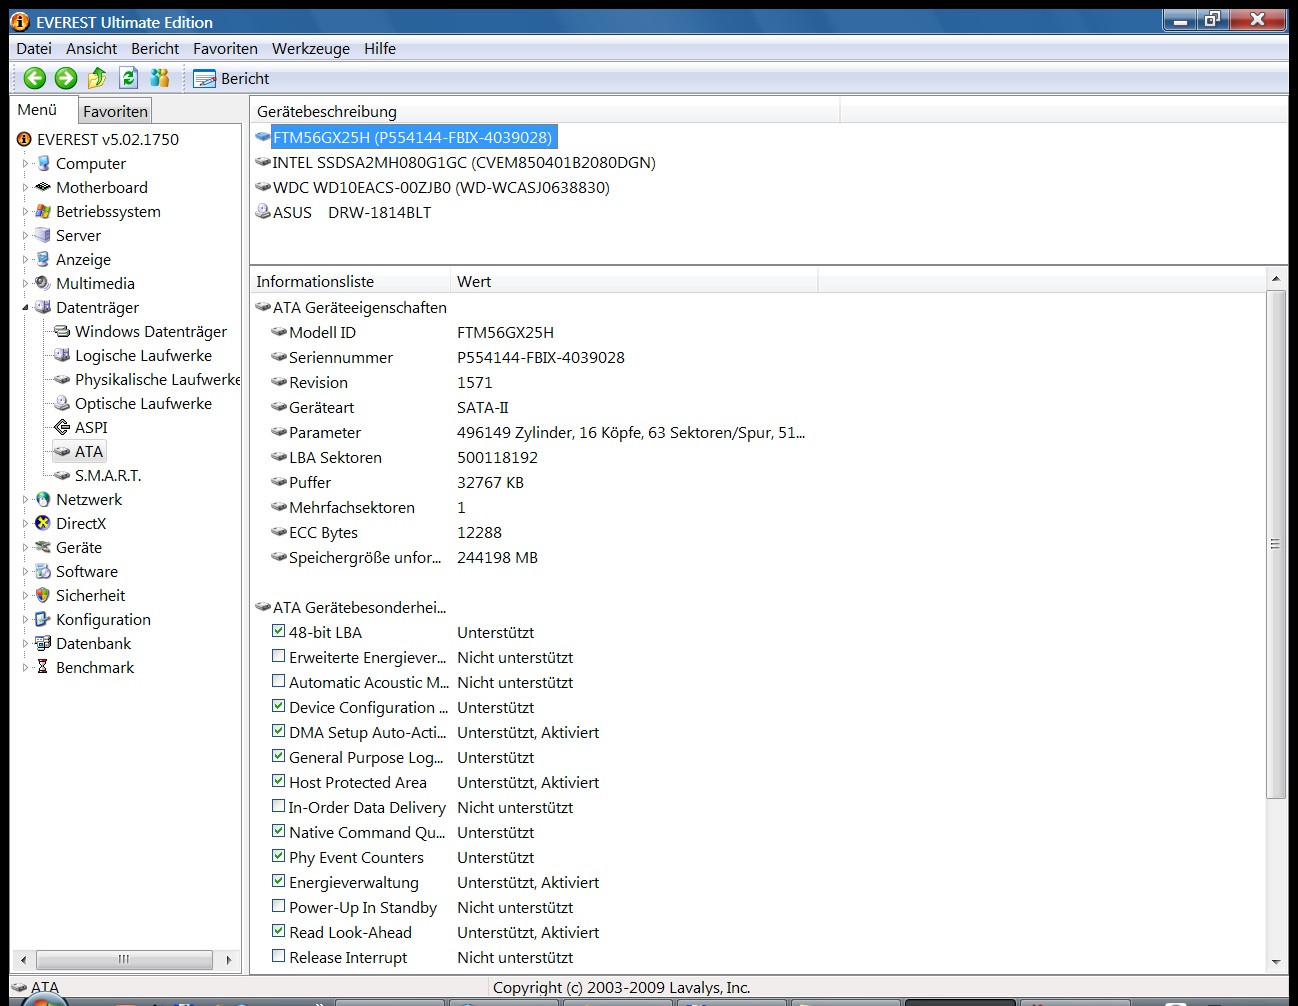
Task: Toggle the Device Configuration checkbox
Action: 279,706
